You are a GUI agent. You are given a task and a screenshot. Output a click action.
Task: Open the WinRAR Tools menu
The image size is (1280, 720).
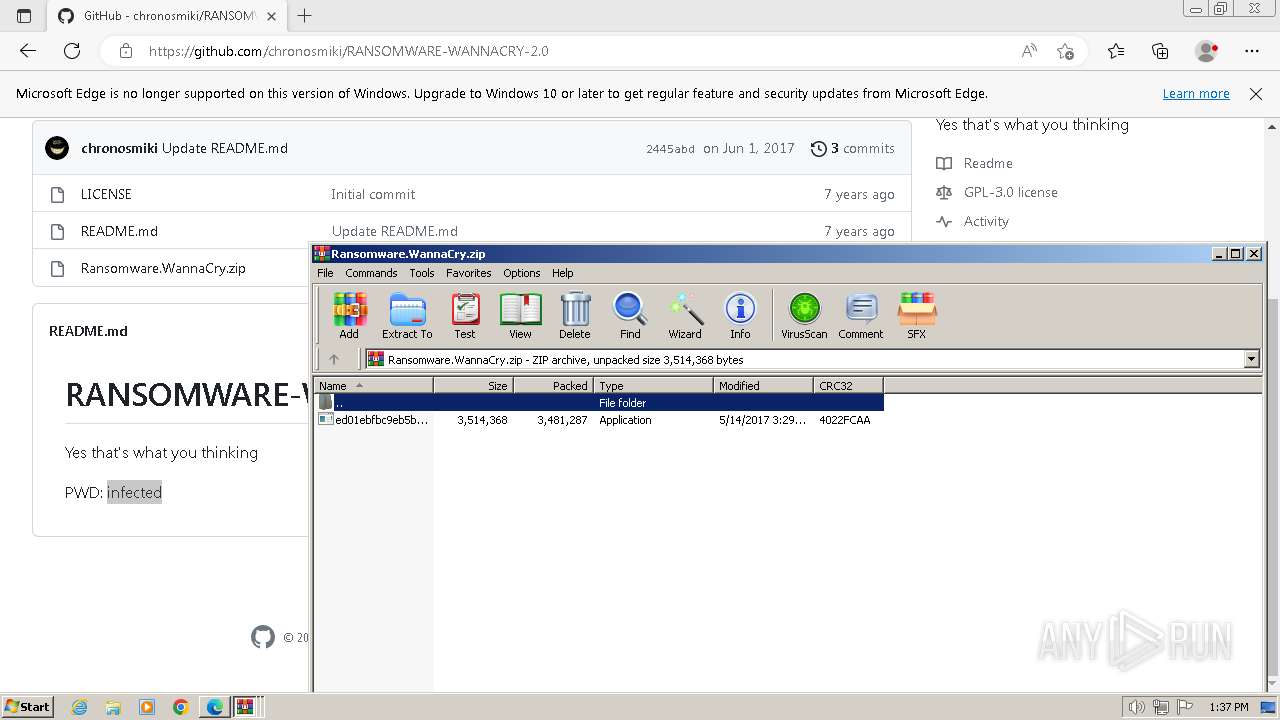[x=422, y=273]
